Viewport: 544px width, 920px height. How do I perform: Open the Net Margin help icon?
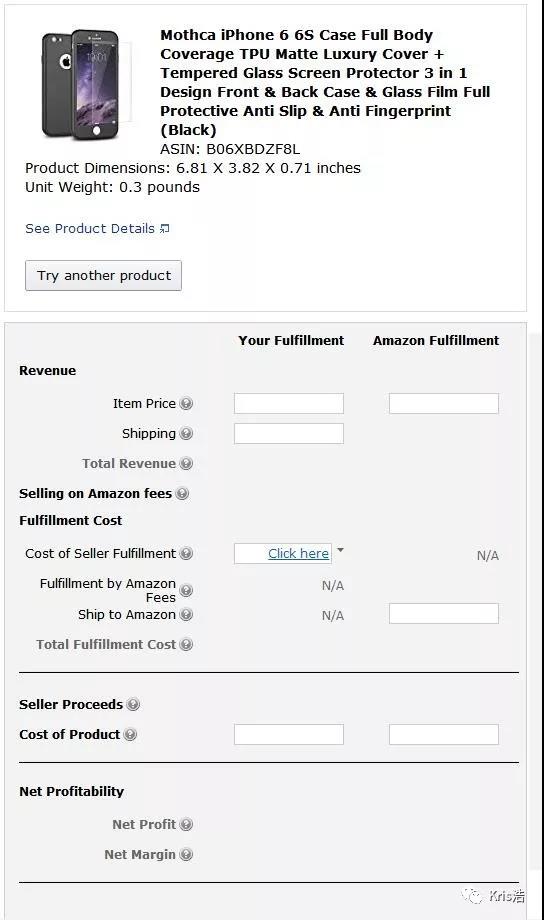tap(186, 854)
